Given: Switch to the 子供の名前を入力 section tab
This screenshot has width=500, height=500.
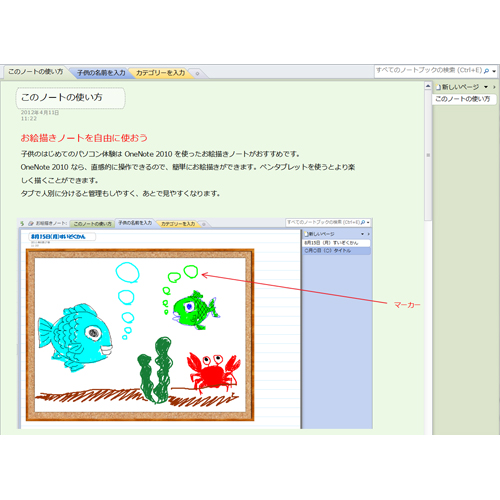Looking at the screenshot, I should [x=101, y=73].
